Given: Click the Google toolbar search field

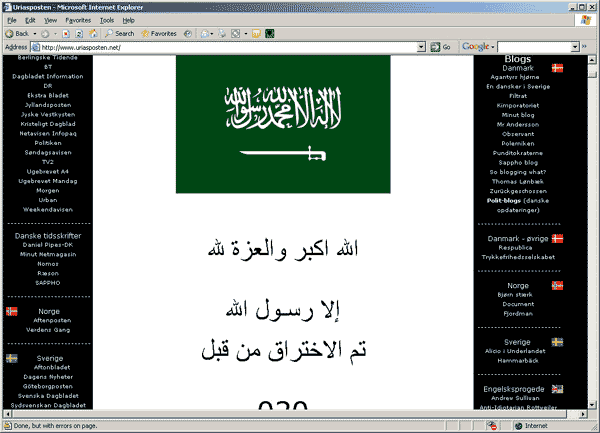Looking at the screenshot, I should click(x=534, y=47).
